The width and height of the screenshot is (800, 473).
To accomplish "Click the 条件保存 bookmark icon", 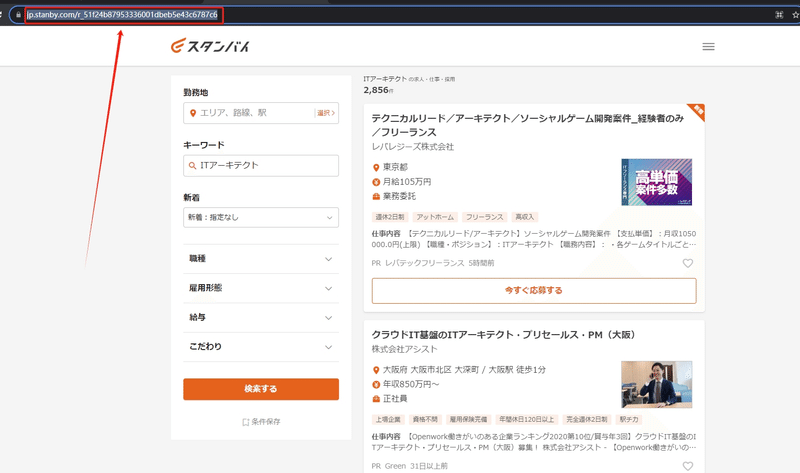I will 245,422.
